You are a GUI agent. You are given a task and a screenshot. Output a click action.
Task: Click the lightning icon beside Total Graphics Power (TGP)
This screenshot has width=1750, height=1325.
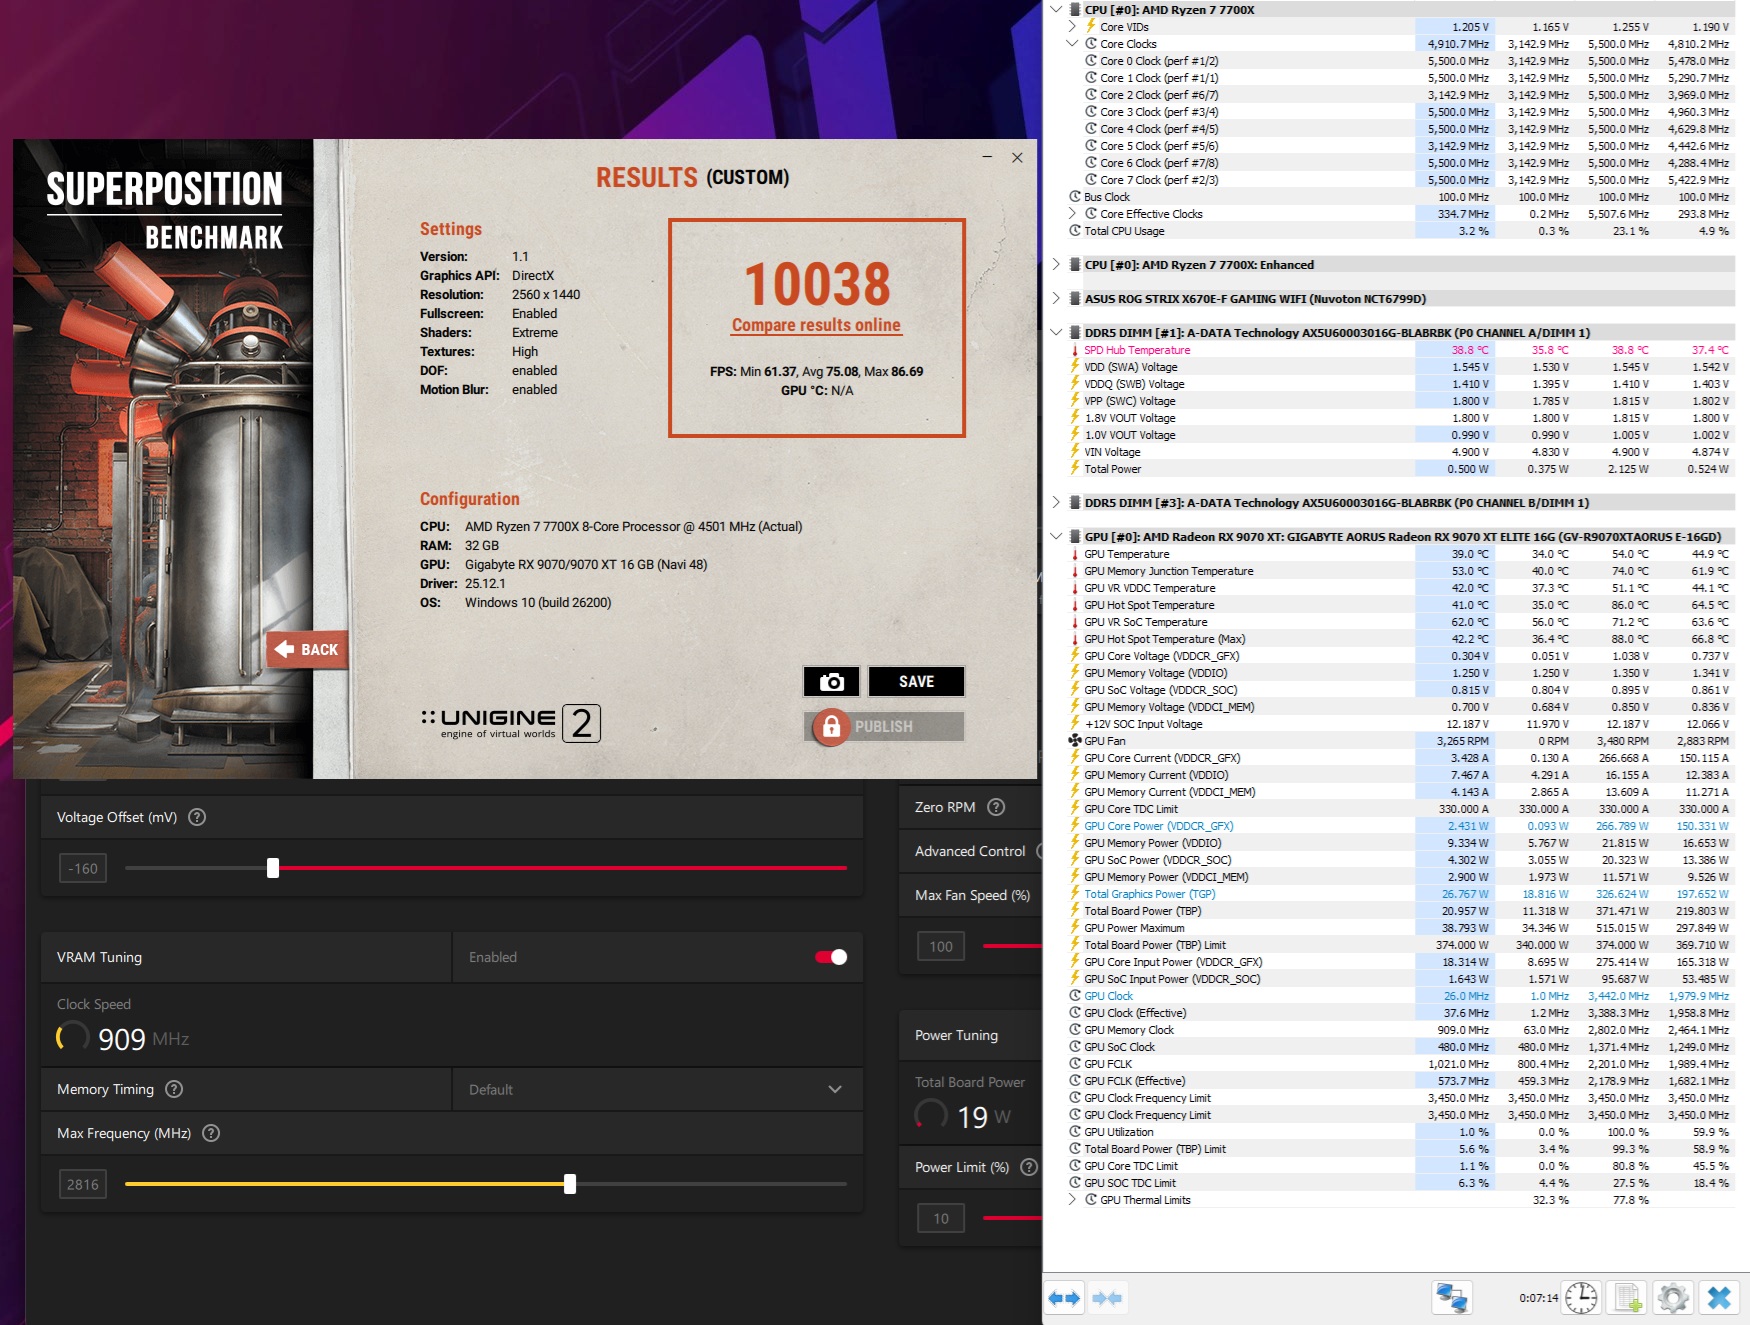[x=1075, y=894]
